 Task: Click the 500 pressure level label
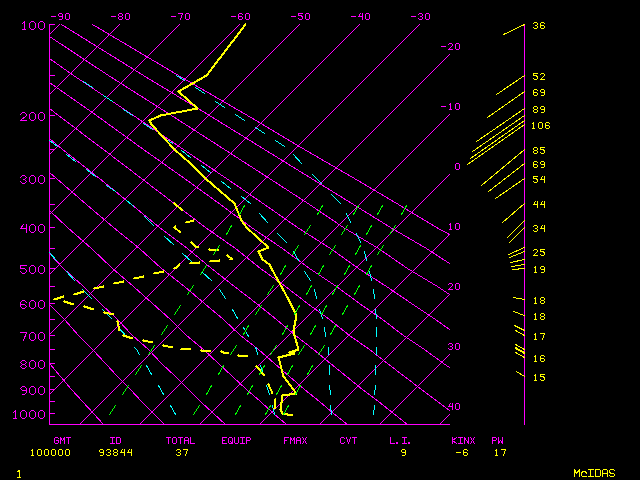(x=33, y=270)
